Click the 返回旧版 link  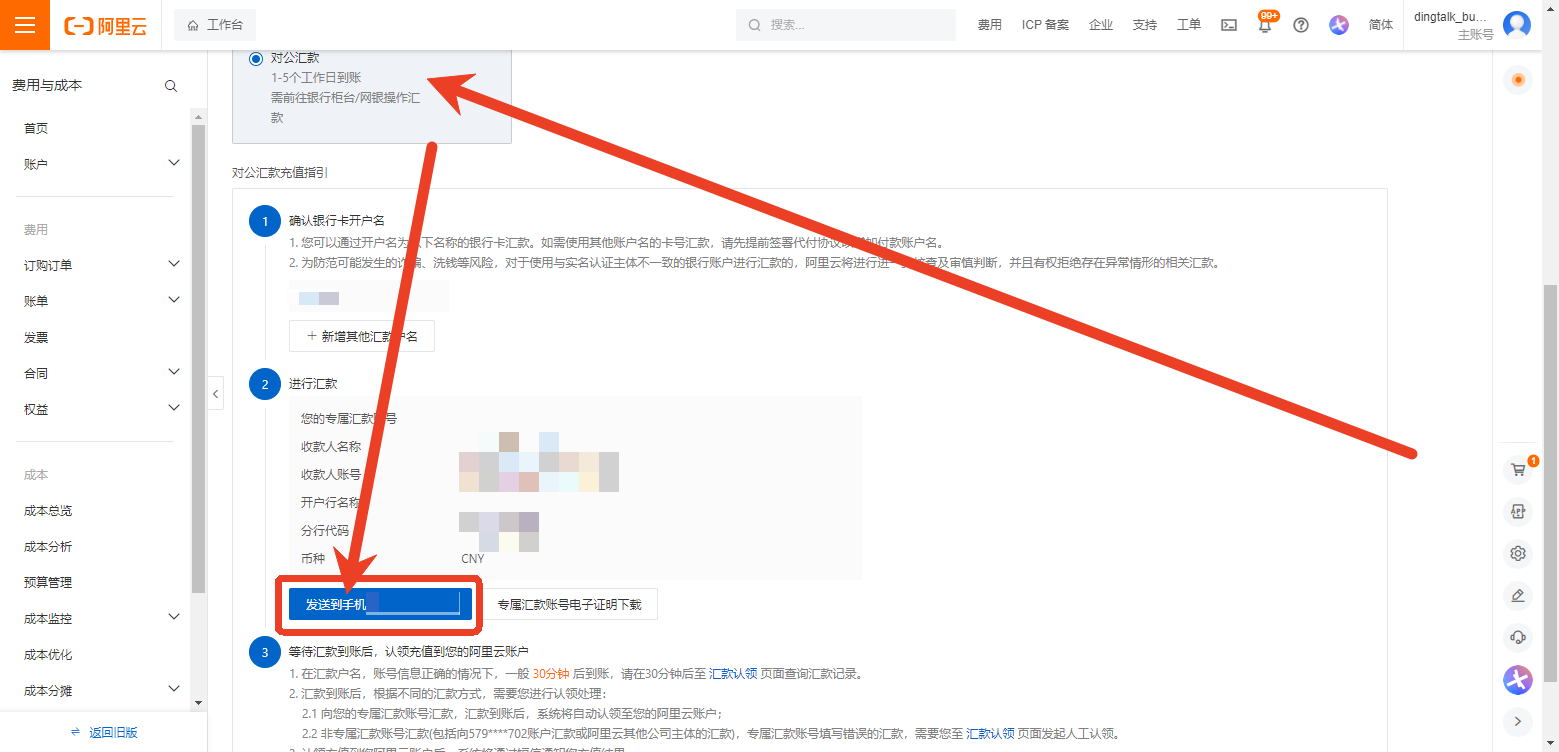click(x=104, y=732)
